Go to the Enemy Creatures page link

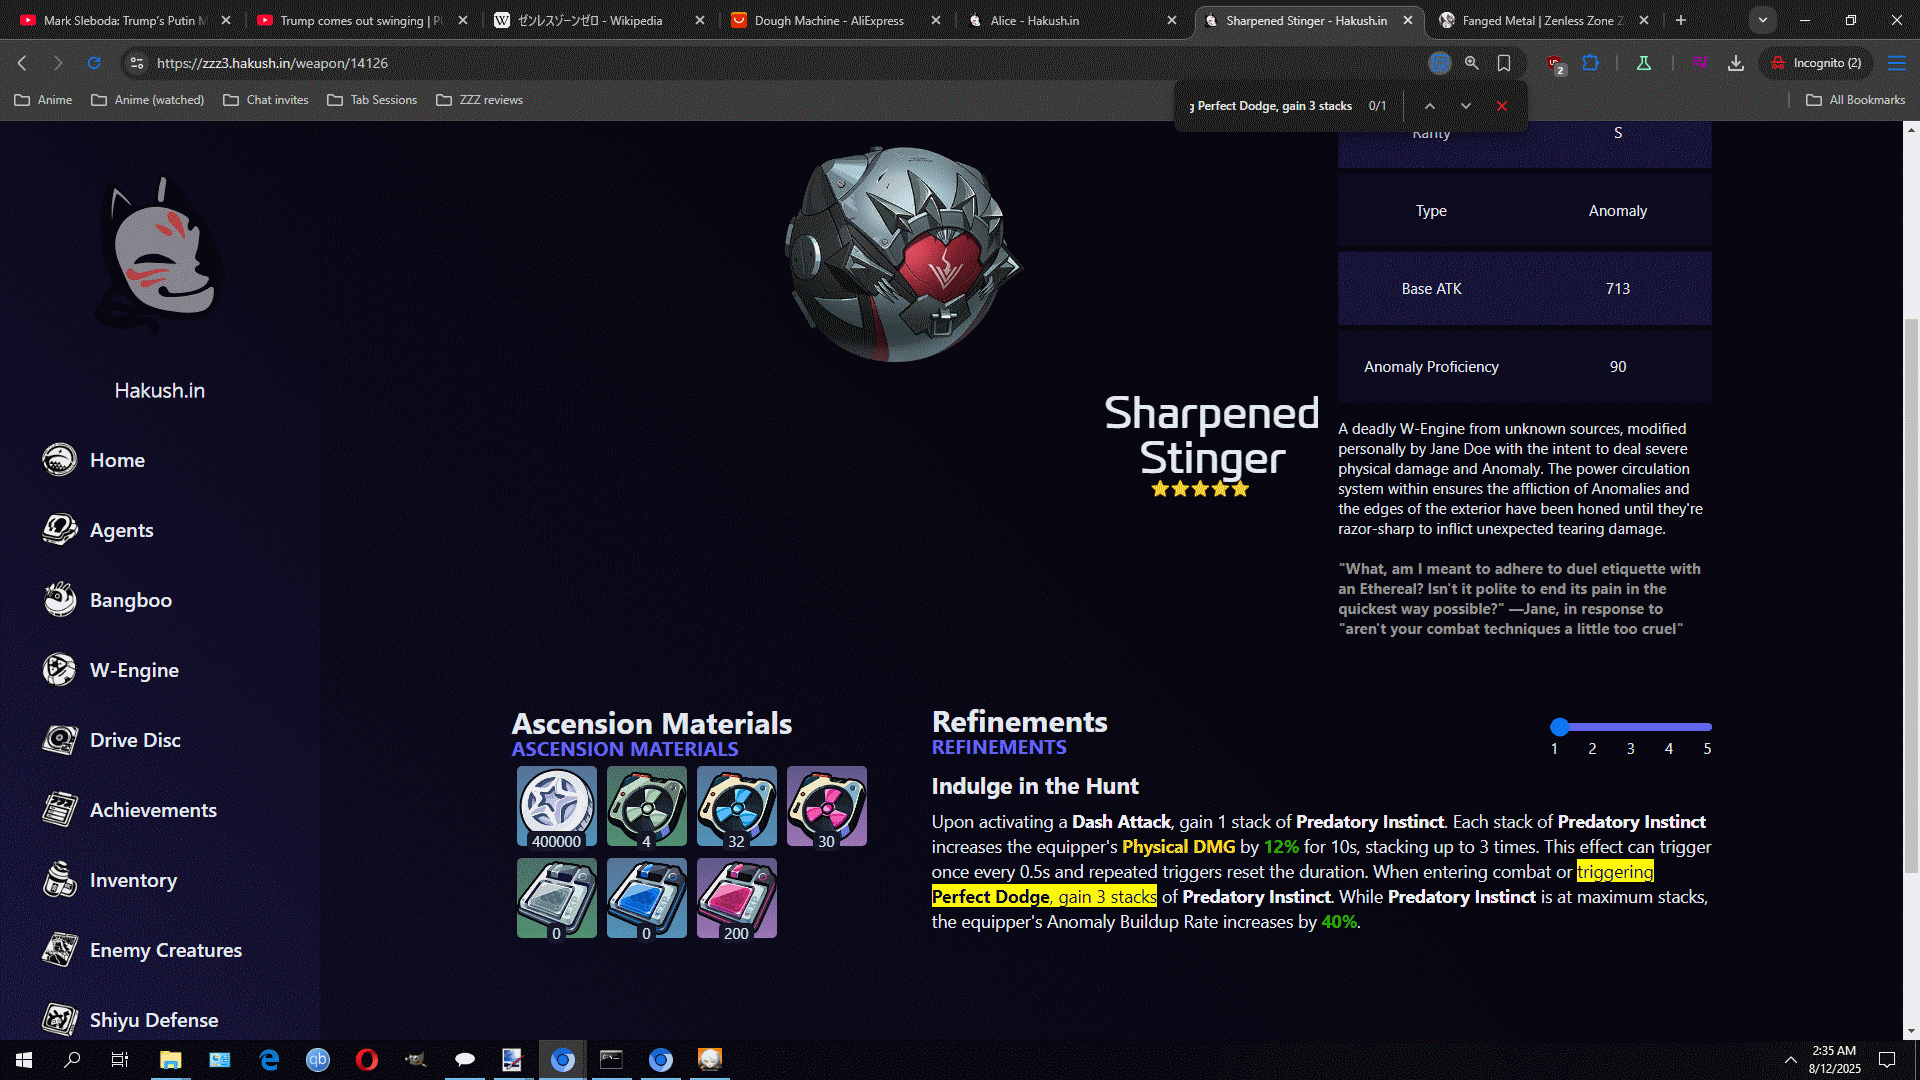point(166,950)
